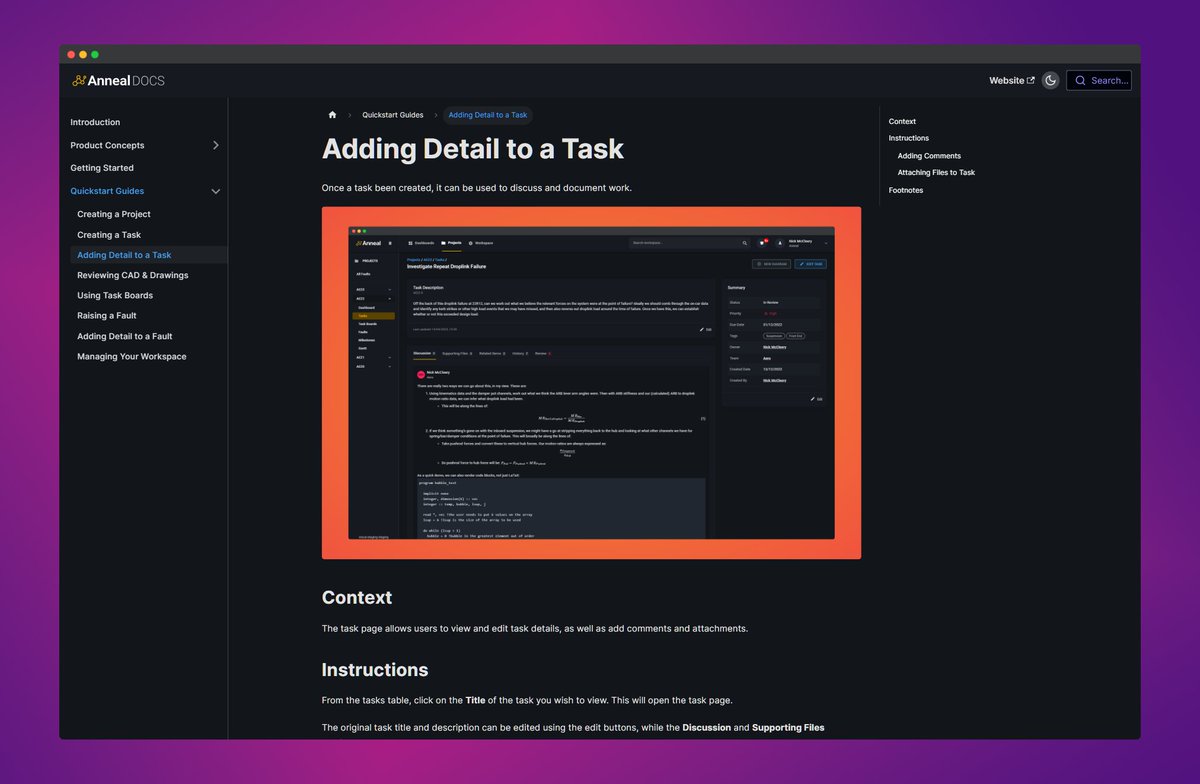1200x784 pixels.
Task: Click the Instructions section heading
Action: click(375, 670)
